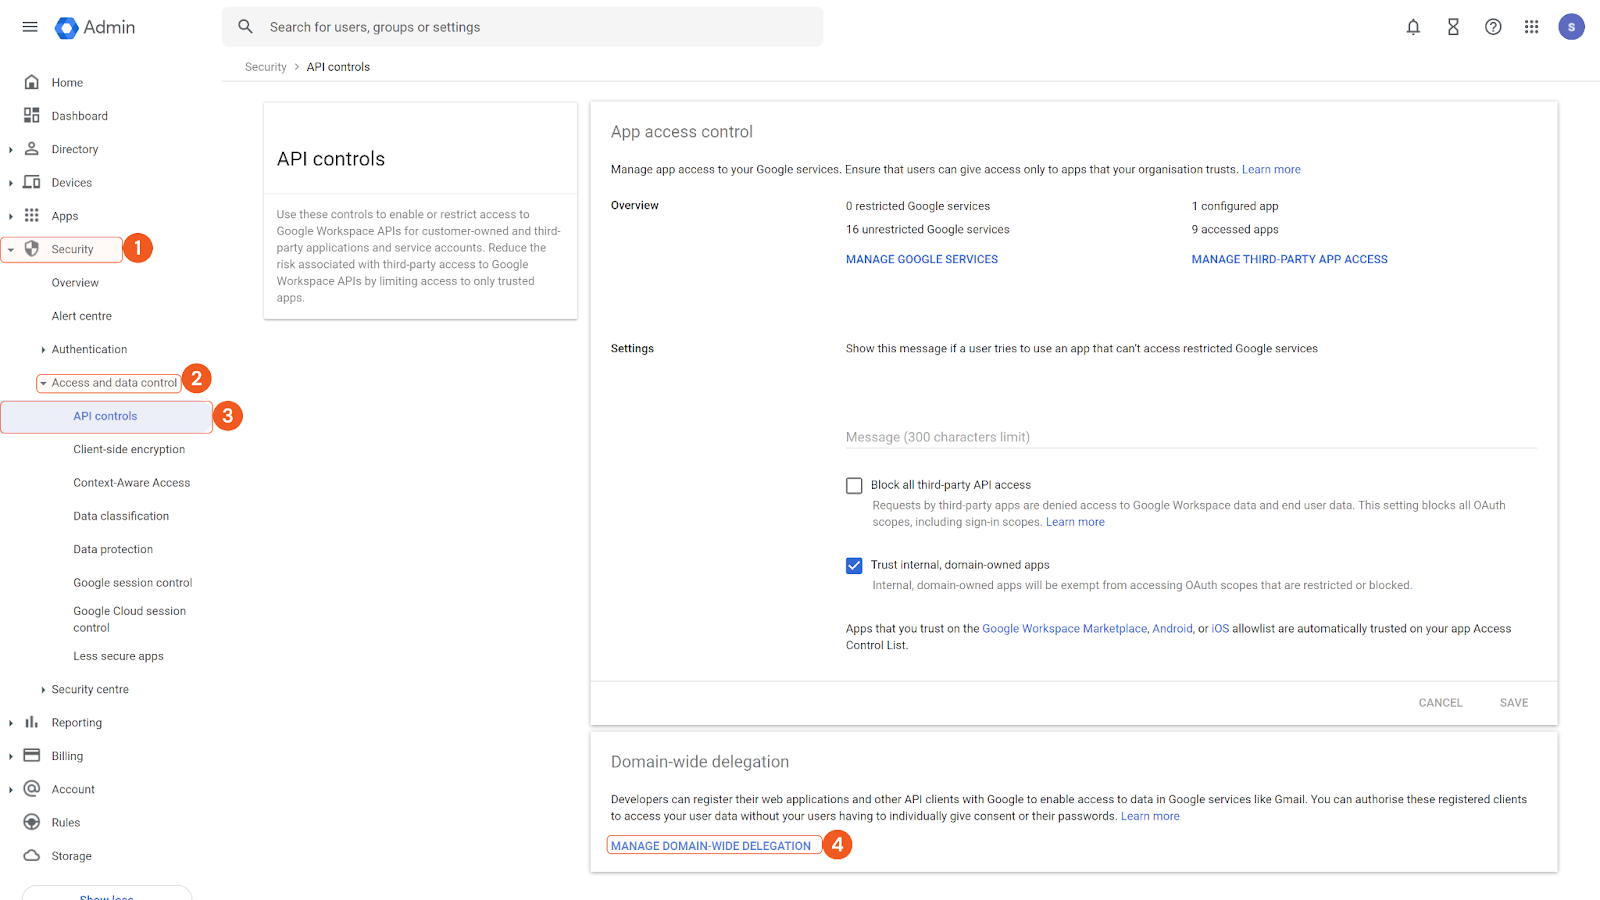Viewport: 1600px width, 900px height.
Task: Expand the Security centre section
Action: point(43,689)
